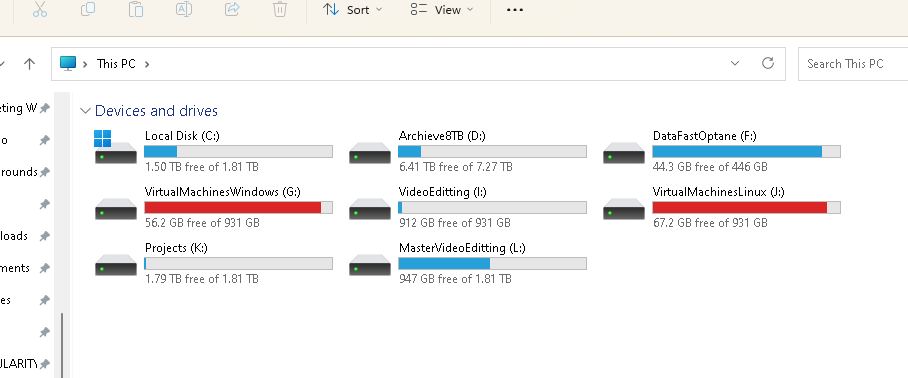Click the VideoEditting (I:) label
The width and height of the screenshot is (908, 378).
point(442,192)
